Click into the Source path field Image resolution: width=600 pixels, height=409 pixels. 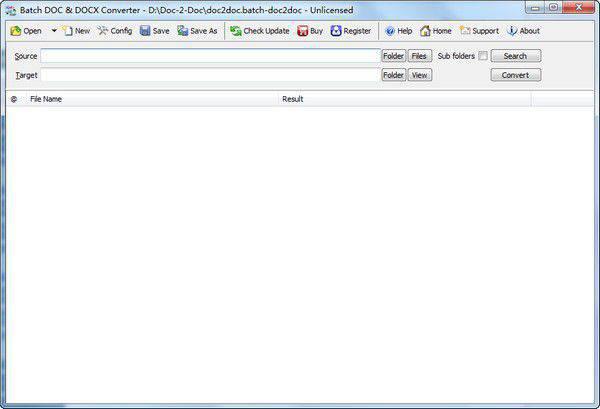click(x=210, y=56)
